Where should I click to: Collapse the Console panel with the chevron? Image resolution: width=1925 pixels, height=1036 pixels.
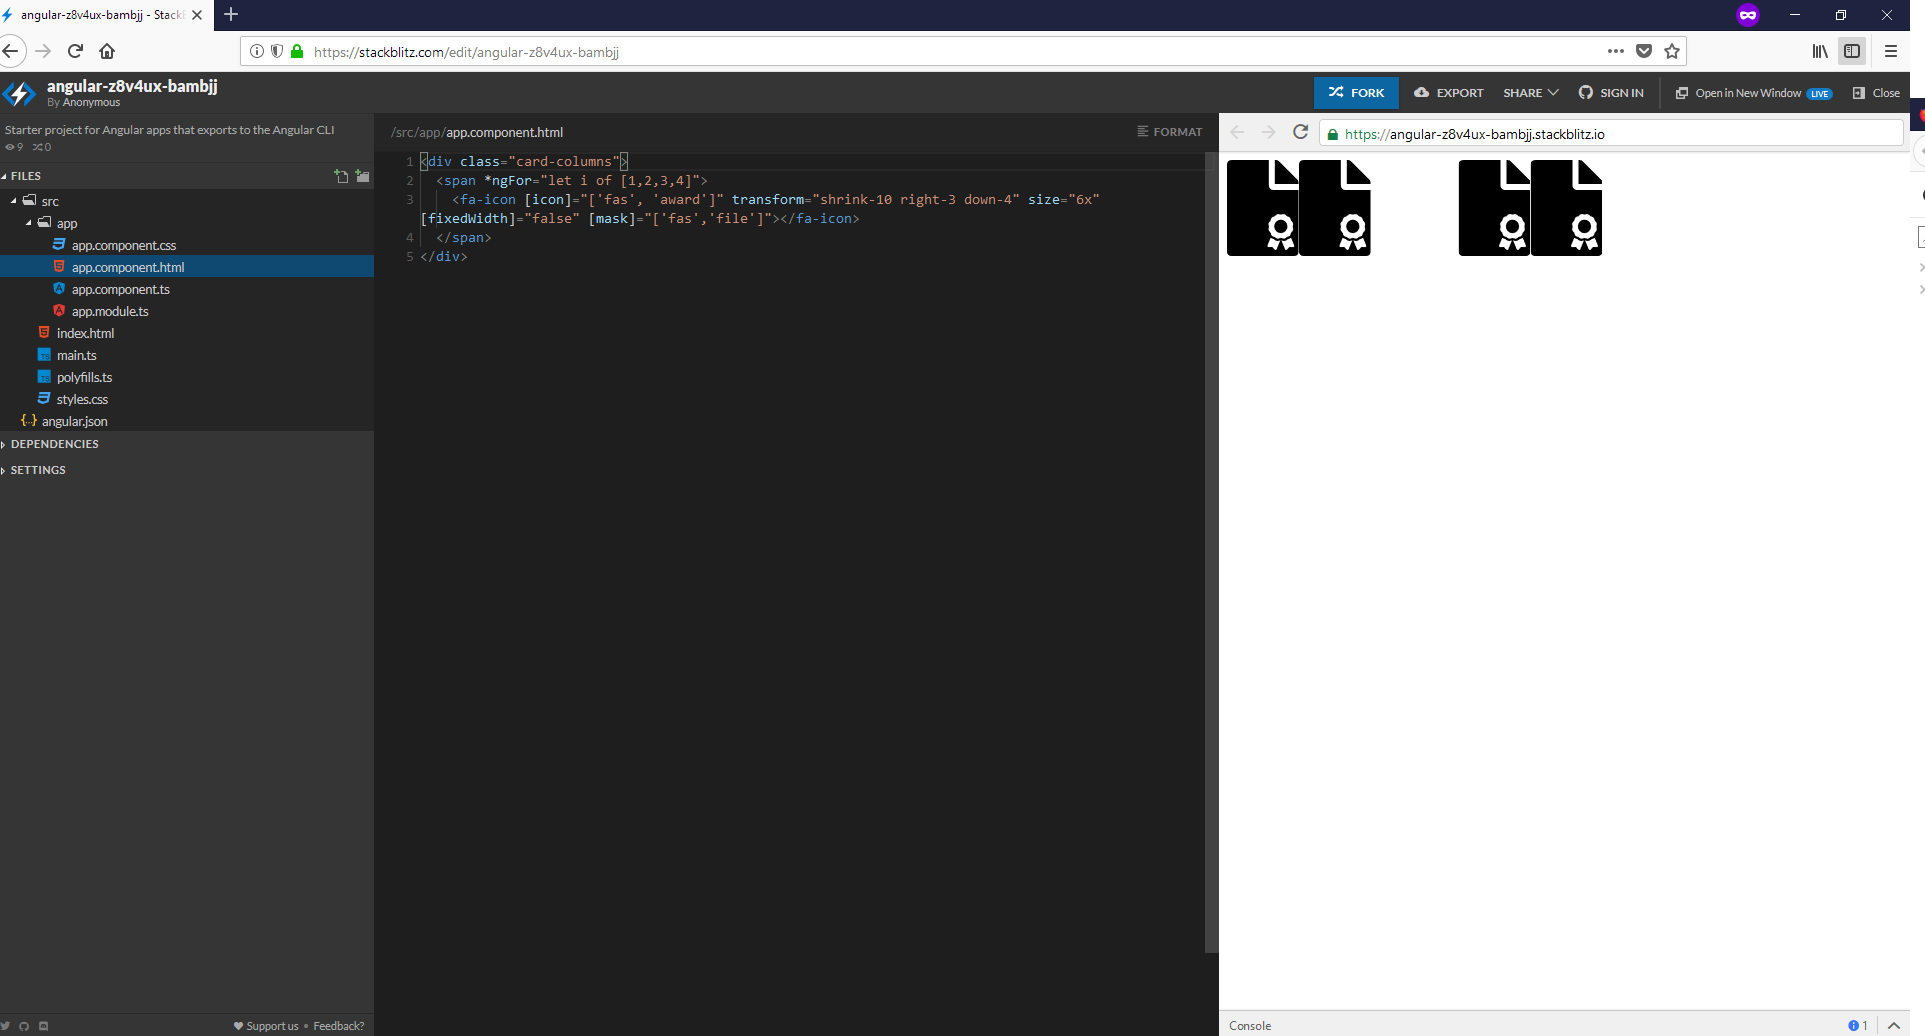pos(1895,1026)
